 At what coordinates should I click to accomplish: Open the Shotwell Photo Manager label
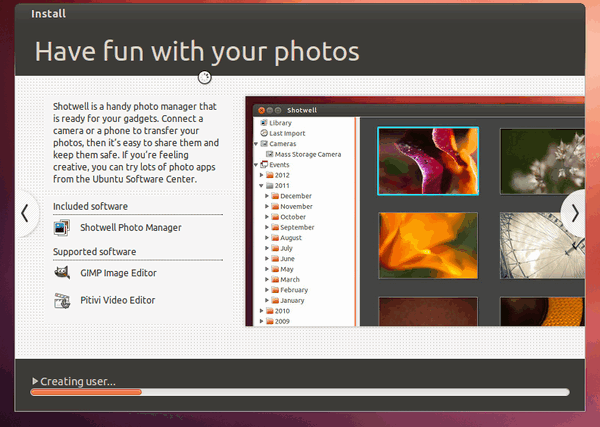(x=130, y=227)
